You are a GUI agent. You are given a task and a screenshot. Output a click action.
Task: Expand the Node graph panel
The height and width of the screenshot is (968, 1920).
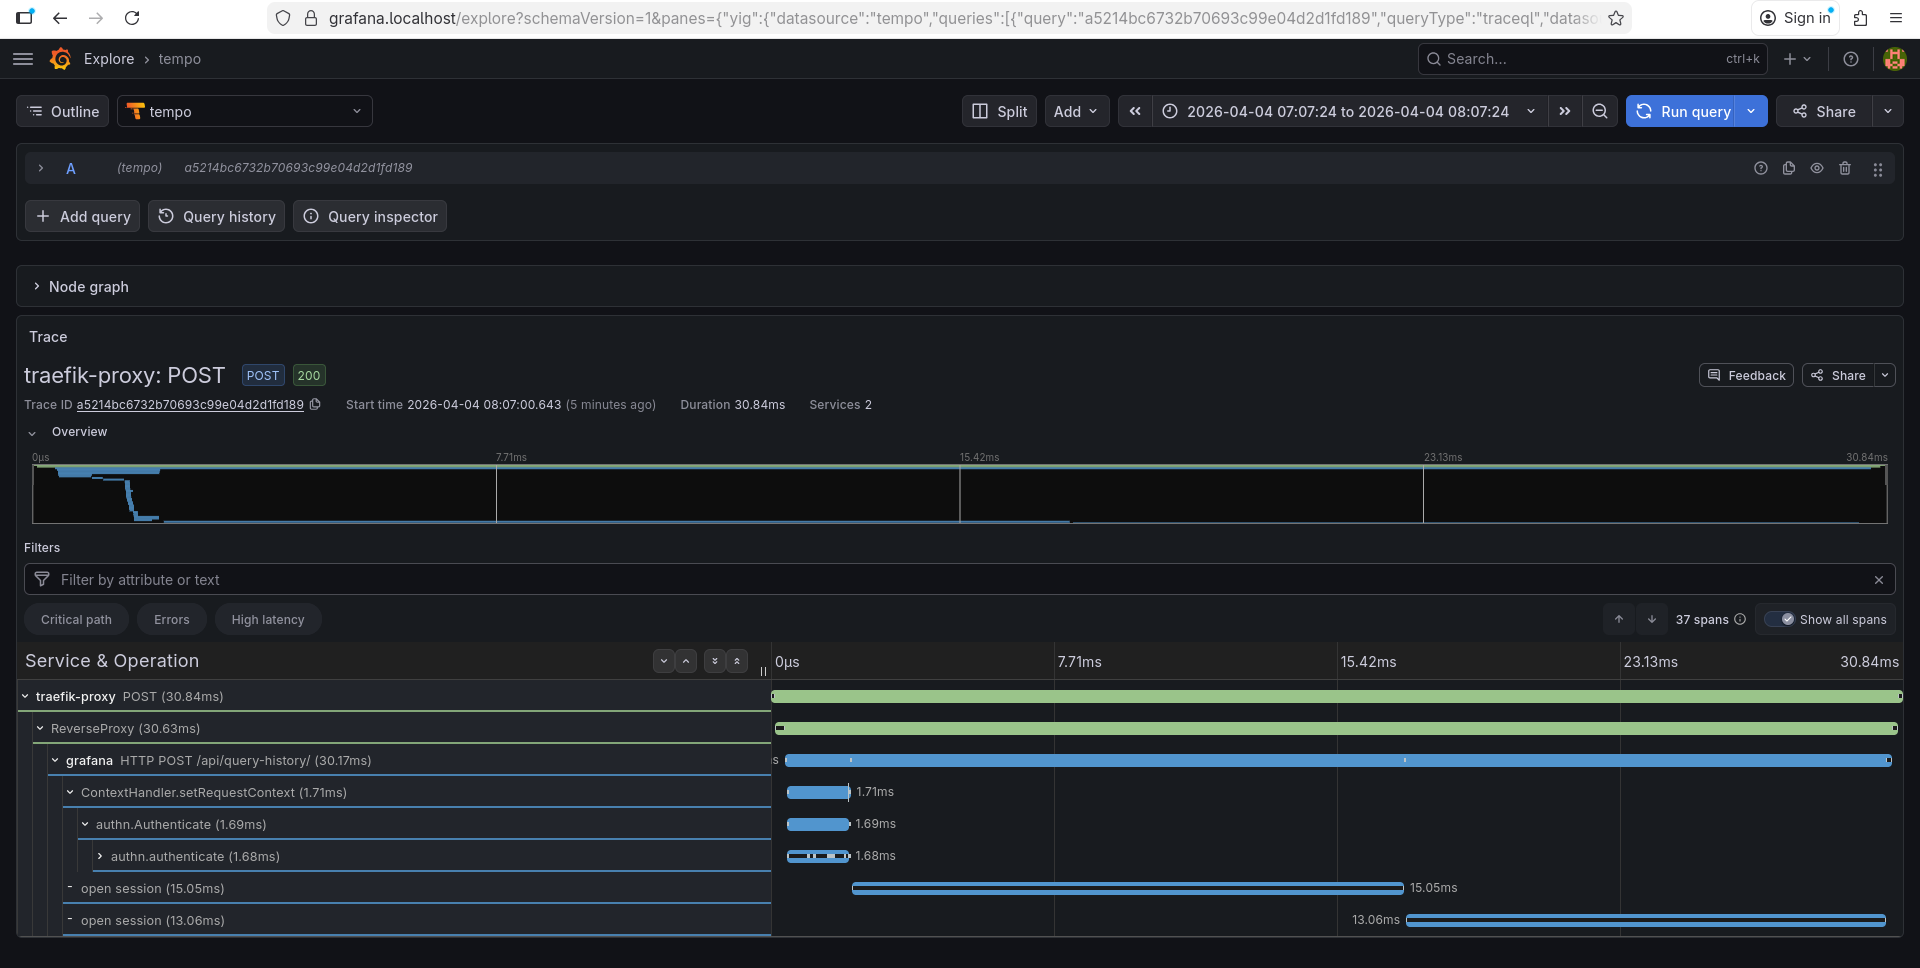coord(37,286)
